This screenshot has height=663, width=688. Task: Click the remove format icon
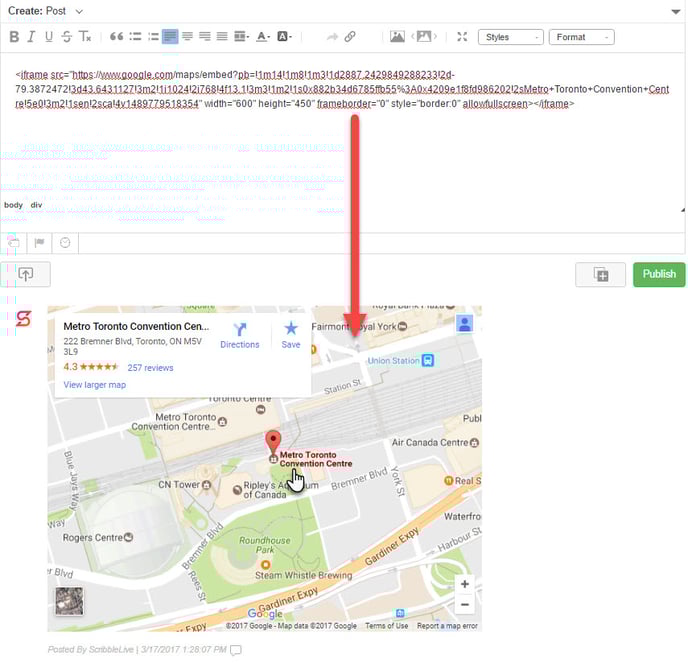pyautogui.click(x=85, y=37)
